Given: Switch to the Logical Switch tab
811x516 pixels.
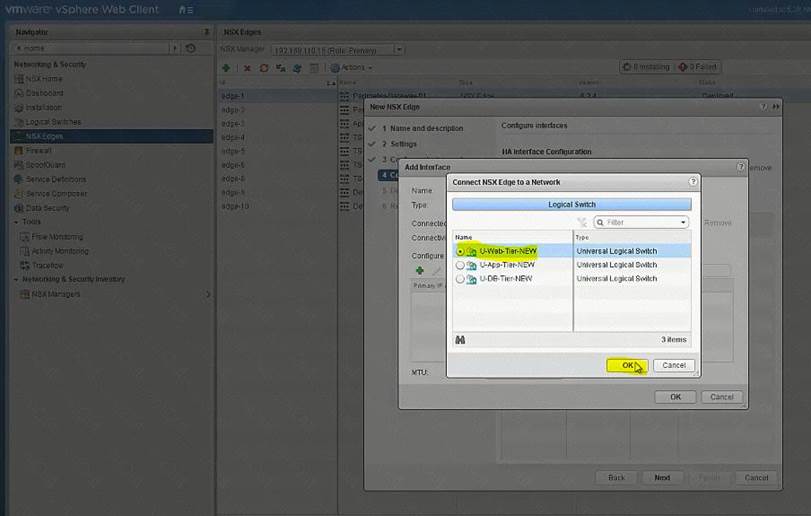Looking at the screenshot, I should (x=571, y=203).
